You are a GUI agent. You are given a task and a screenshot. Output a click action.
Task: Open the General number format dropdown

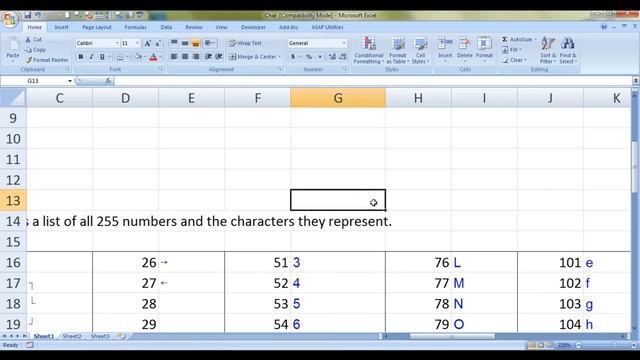[344, 43]
